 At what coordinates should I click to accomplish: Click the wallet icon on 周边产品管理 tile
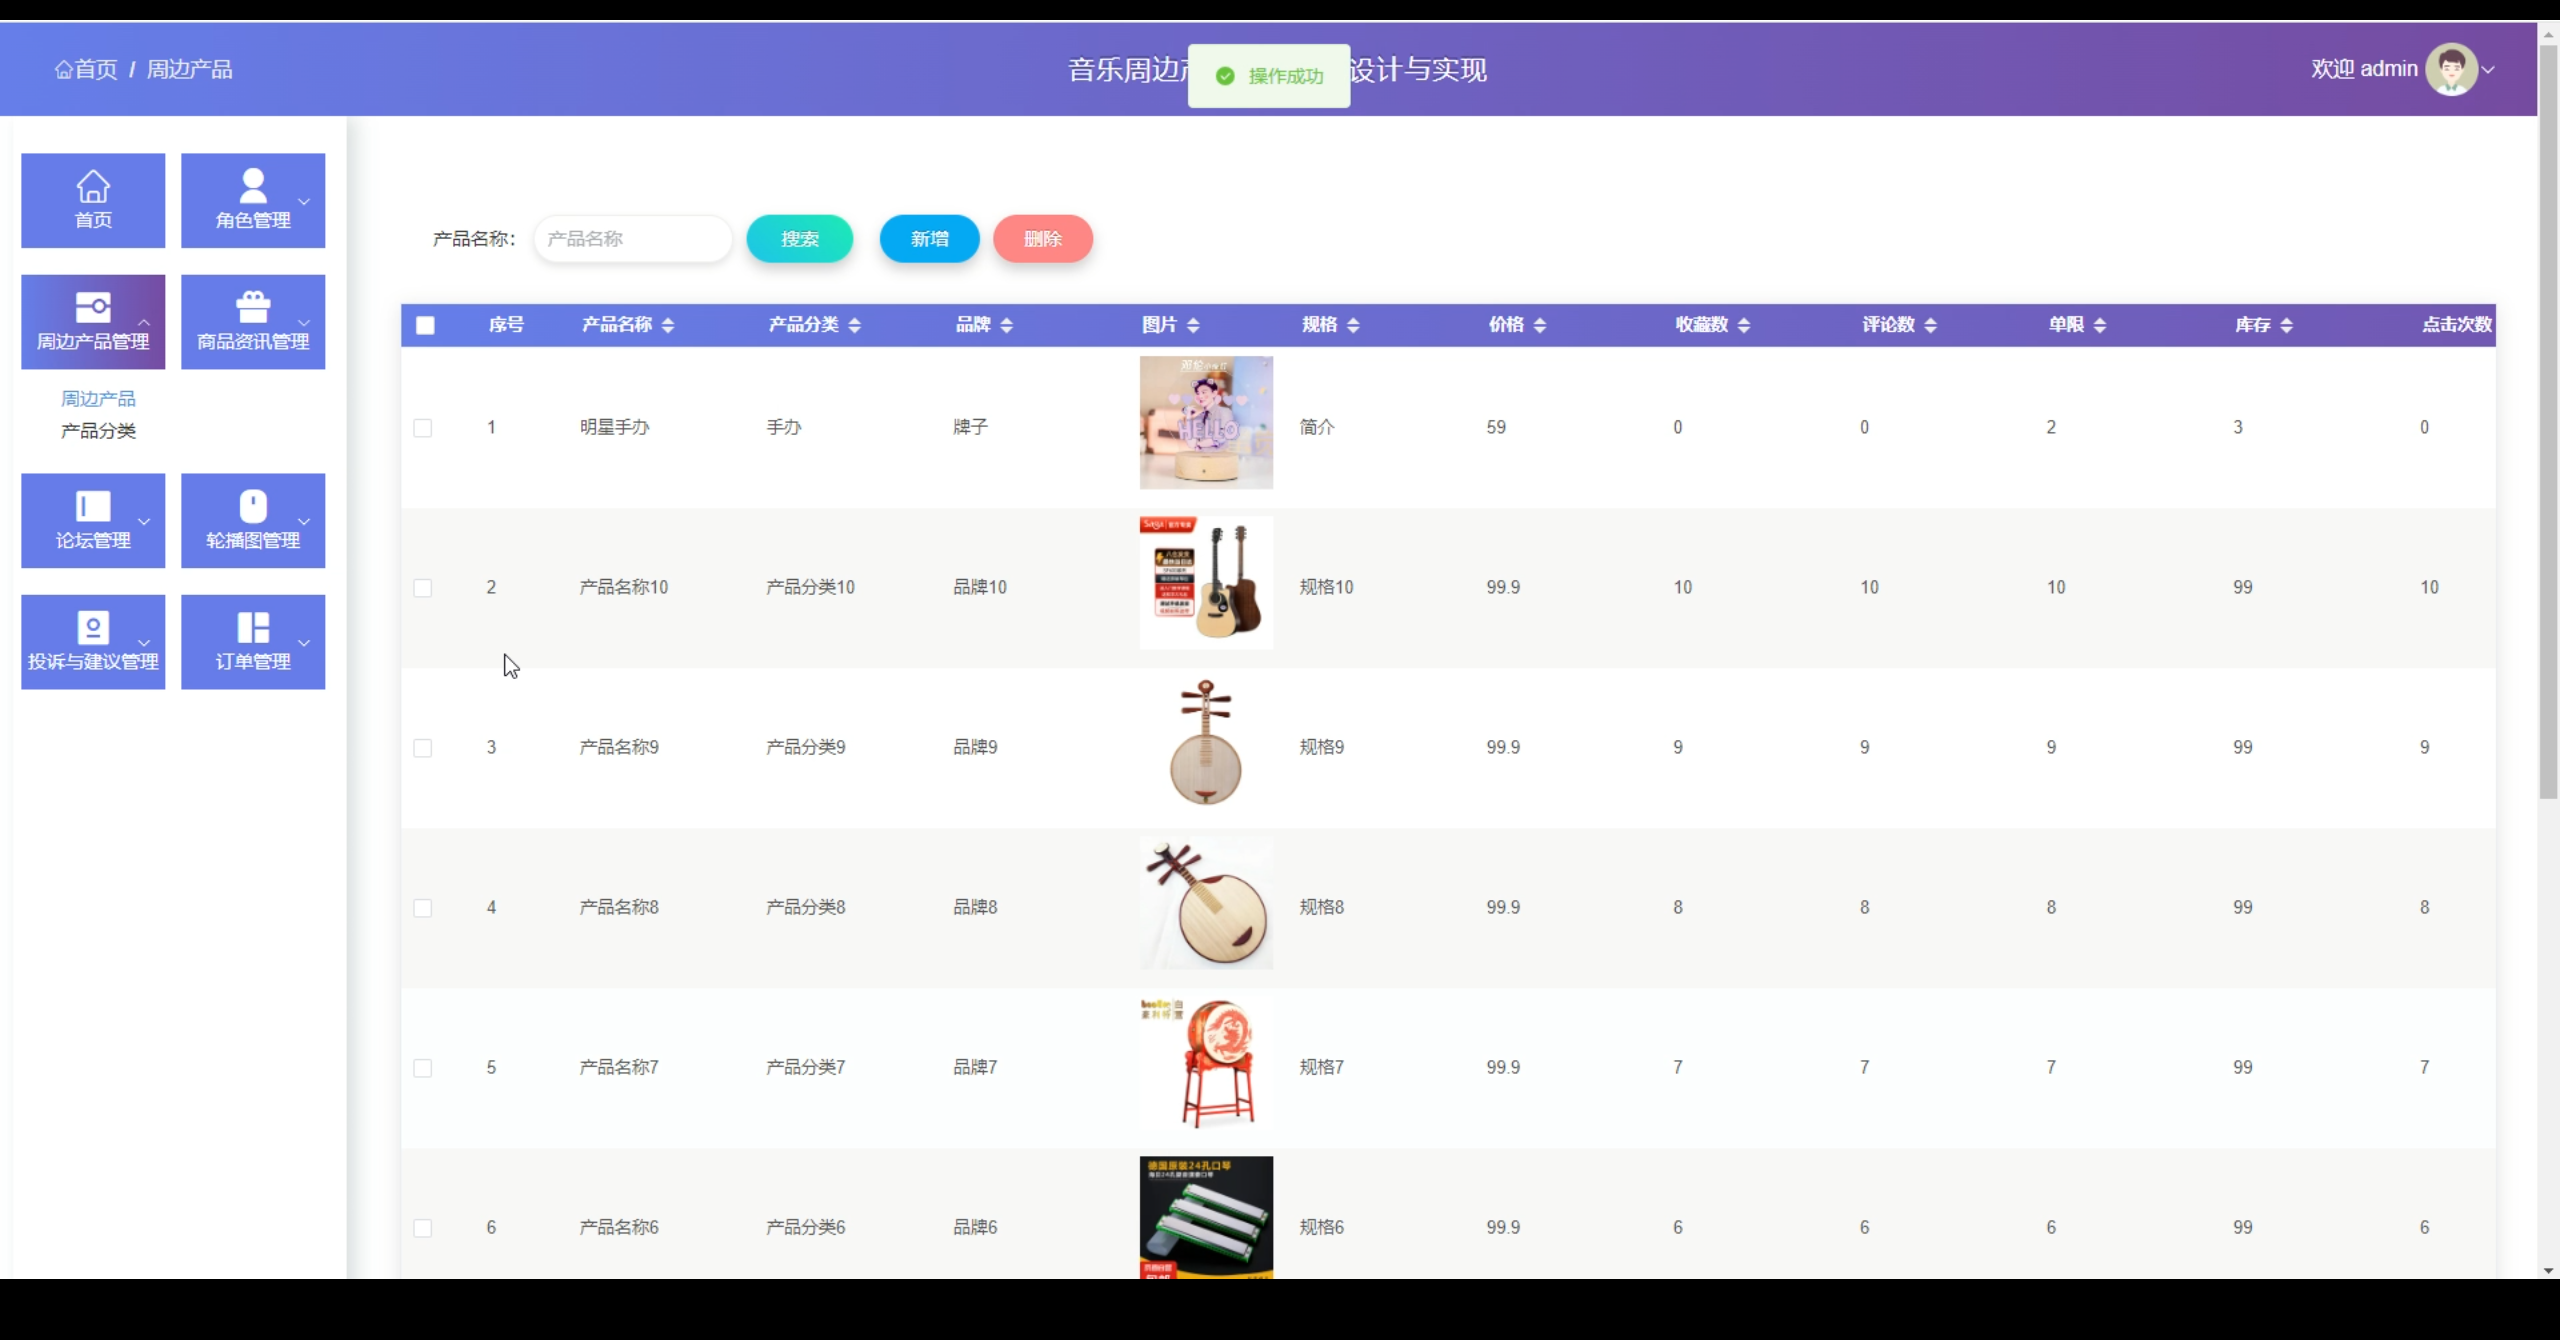[x=93, y=307]
